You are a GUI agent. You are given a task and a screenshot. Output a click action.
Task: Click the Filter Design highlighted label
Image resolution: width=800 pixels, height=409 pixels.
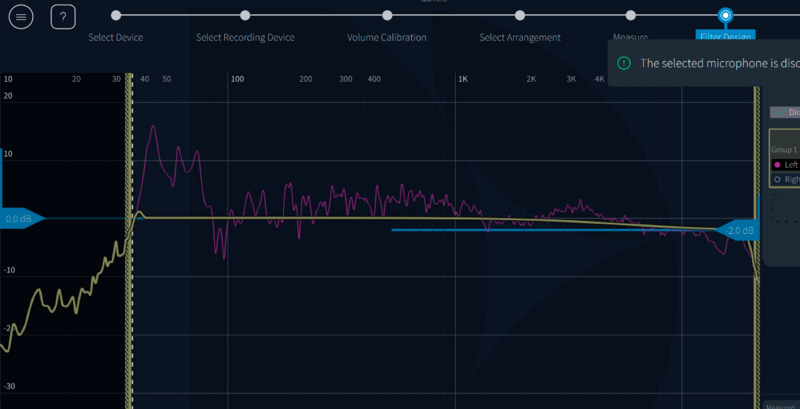(x=725, y=37)
